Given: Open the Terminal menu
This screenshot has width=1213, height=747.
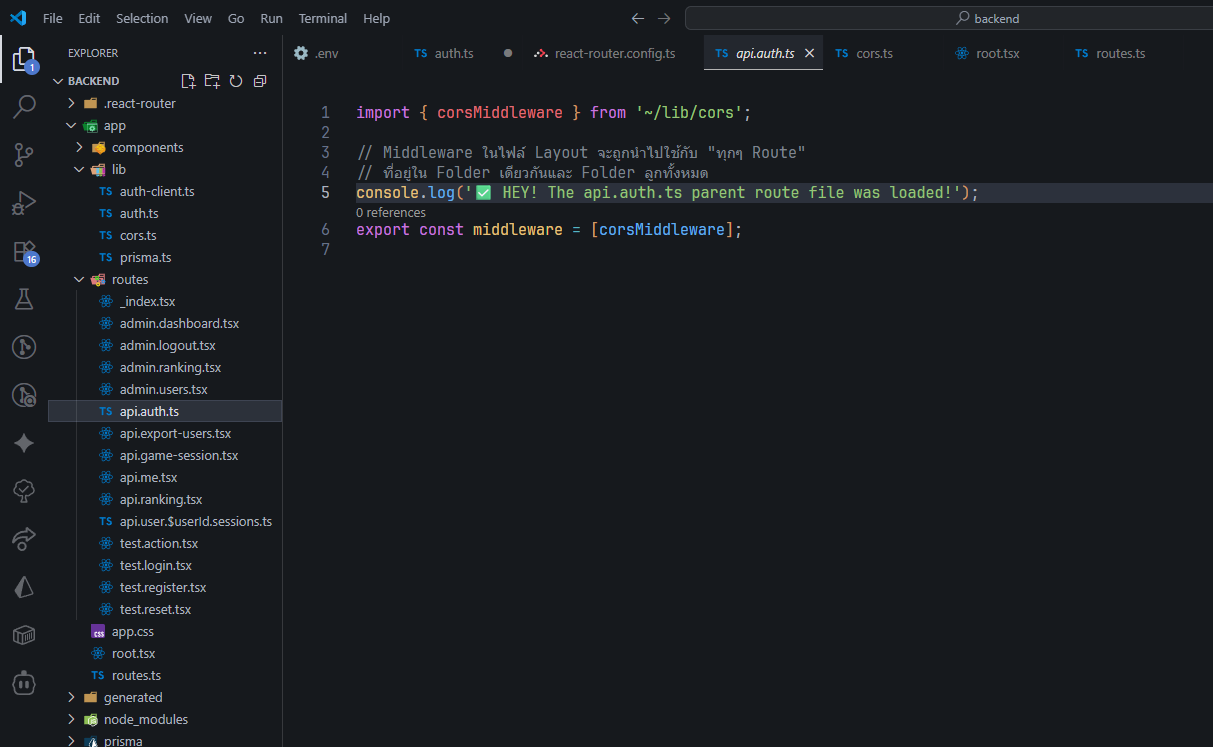Looking at the screenshot, I should click(322, 18).
